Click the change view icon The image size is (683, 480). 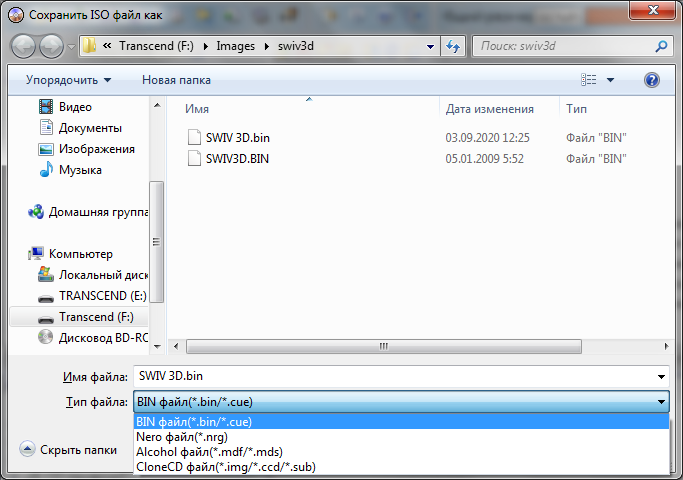tap(588, 80)
